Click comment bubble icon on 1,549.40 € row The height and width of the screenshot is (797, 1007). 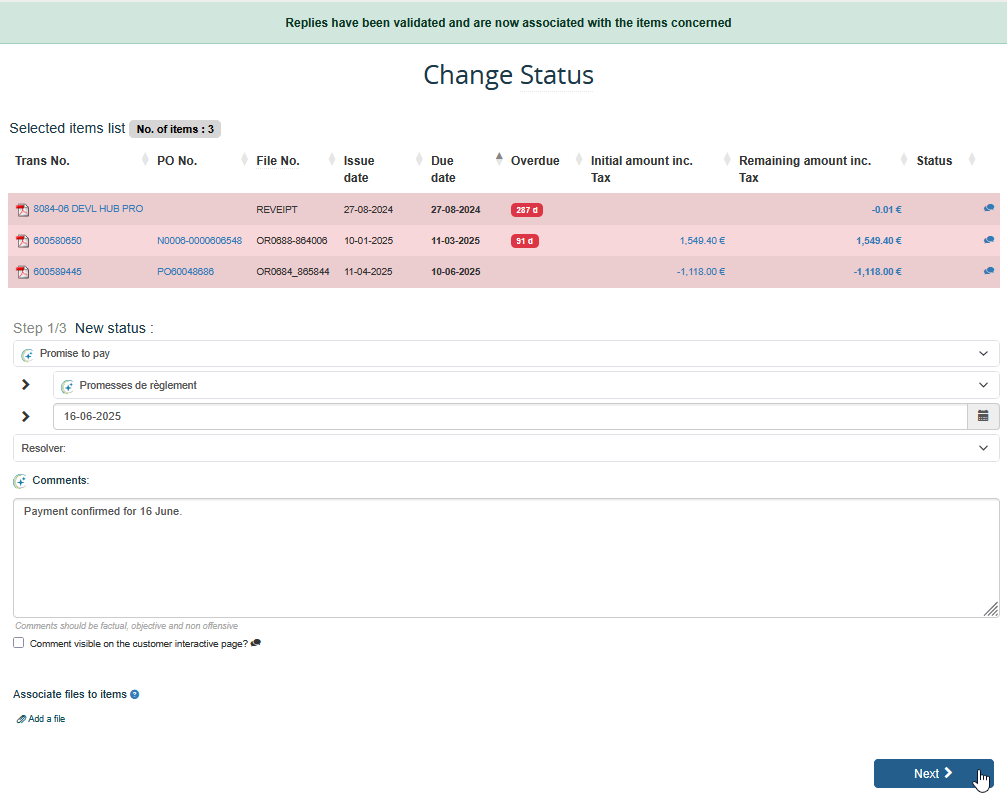pyautogui.click(x=988, y=240)
